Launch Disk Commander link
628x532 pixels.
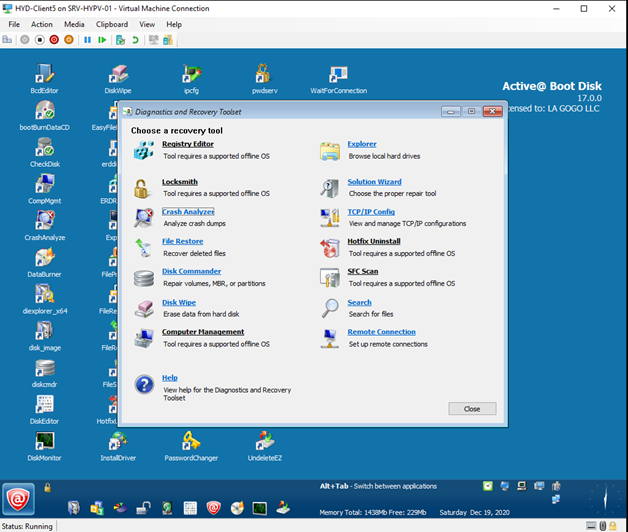click(x=191, y=271)
